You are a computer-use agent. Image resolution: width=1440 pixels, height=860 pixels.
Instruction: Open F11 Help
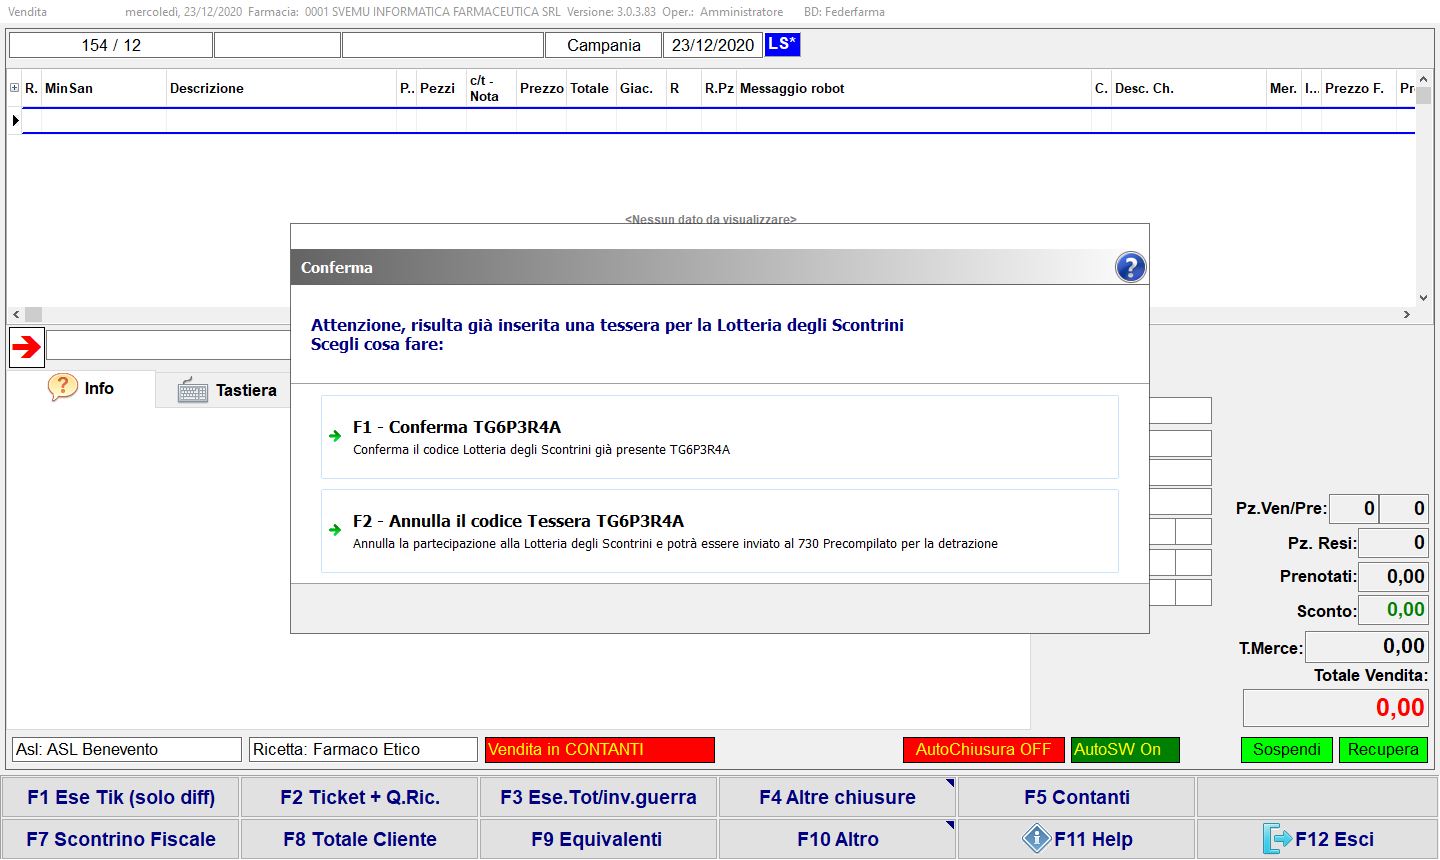click(x=1076, y=839)
